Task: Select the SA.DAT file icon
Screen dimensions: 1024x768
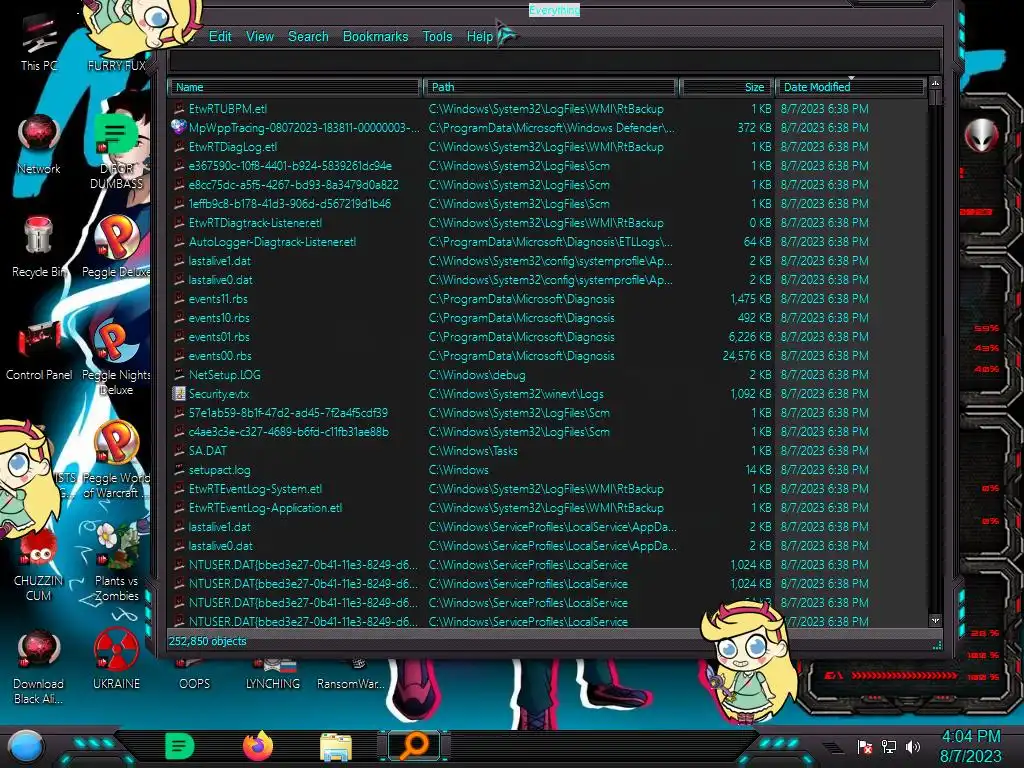Action: click(x=179, y=451)
